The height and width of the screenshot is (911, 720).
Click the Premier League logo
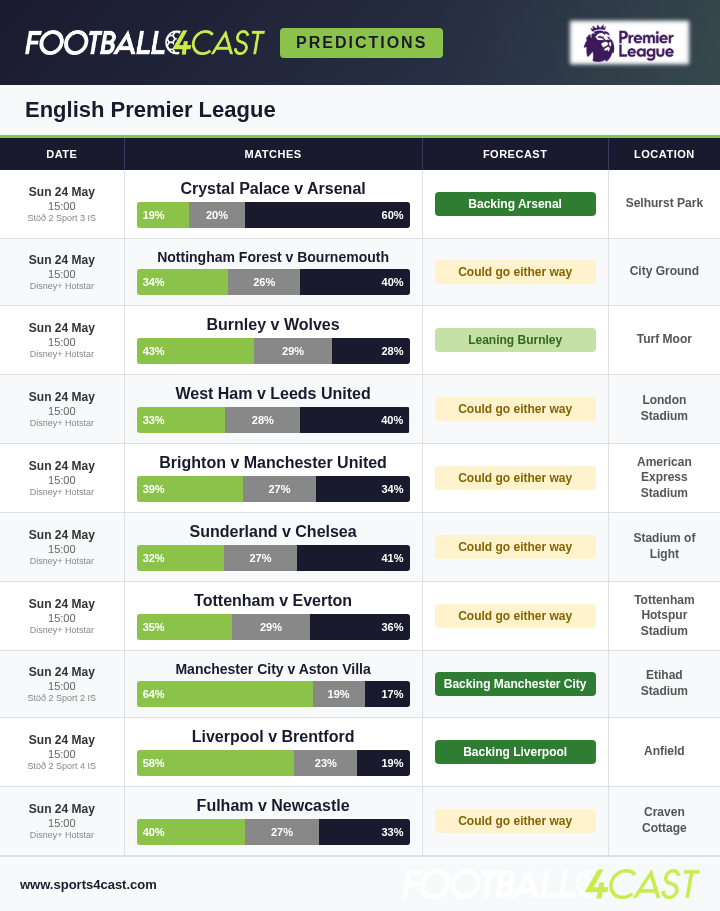(629, 43)
